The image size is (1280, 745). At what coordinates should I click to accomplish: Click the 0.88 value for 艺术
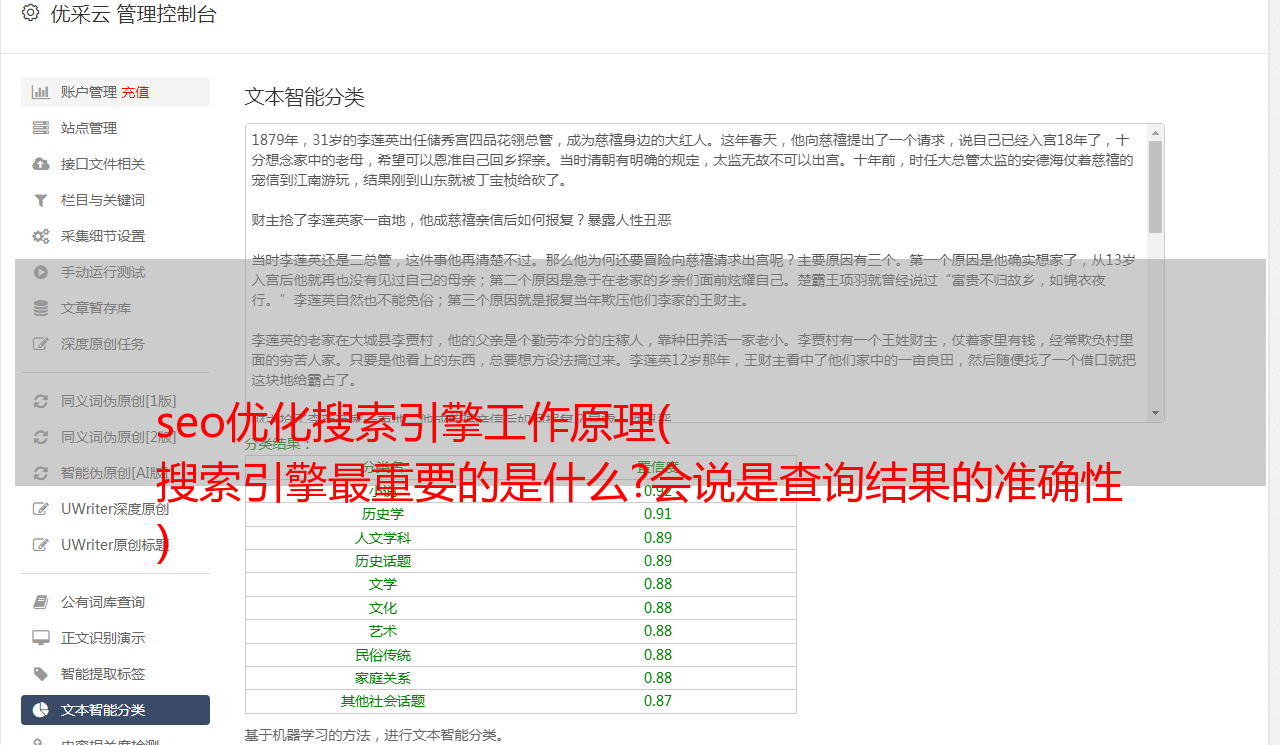point(658,631)
